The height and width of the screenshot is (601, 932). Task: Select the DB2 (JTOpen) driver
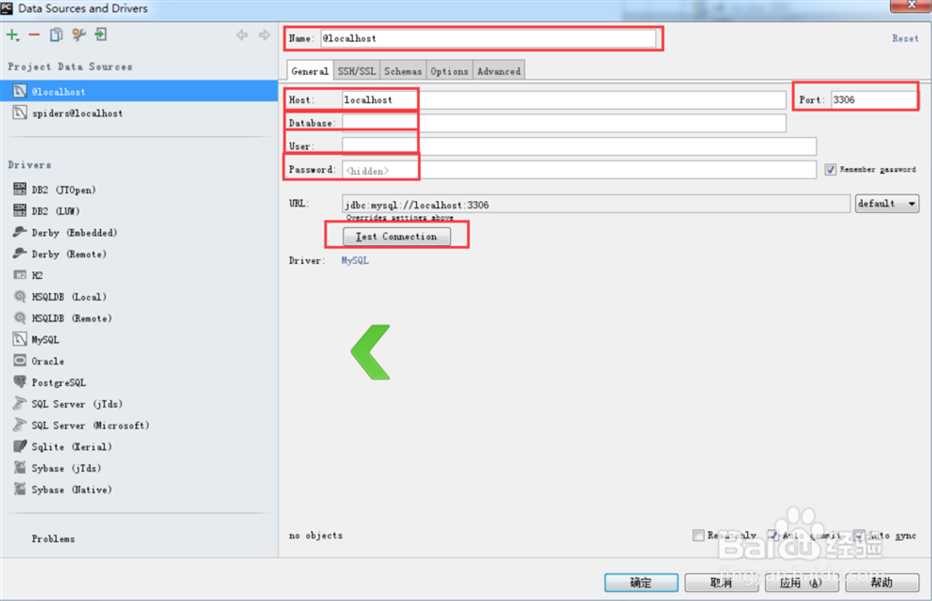click(x=63, y=190)
